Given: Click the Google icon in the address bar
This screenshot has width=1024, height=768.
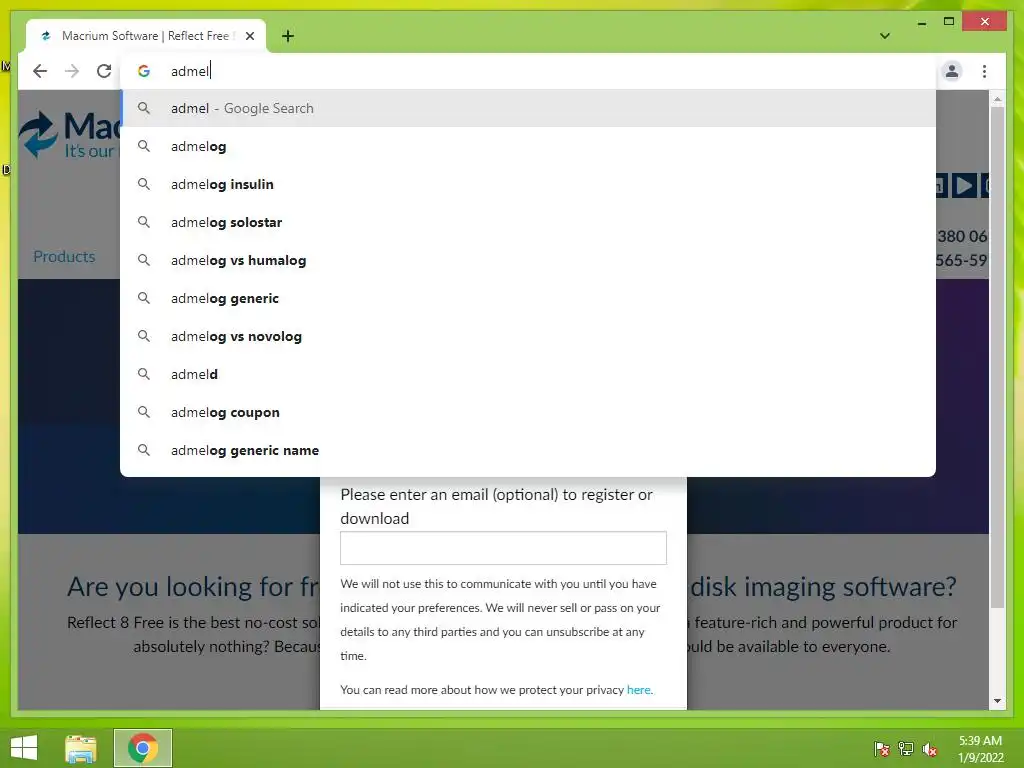Looking at the screenshot, I should tap(144, 71).
